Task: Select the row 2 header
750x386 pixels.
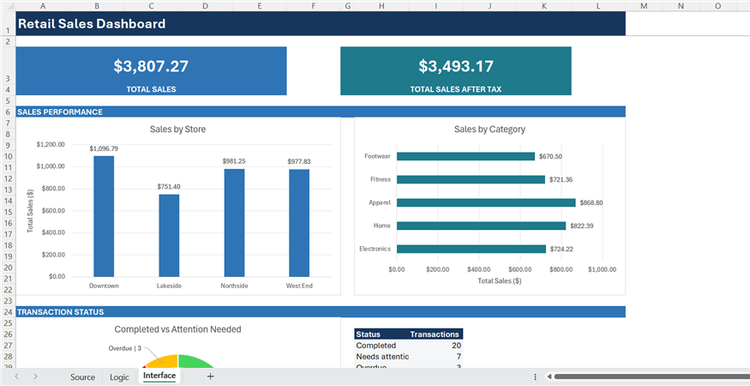Action: [x=8, y=42]
